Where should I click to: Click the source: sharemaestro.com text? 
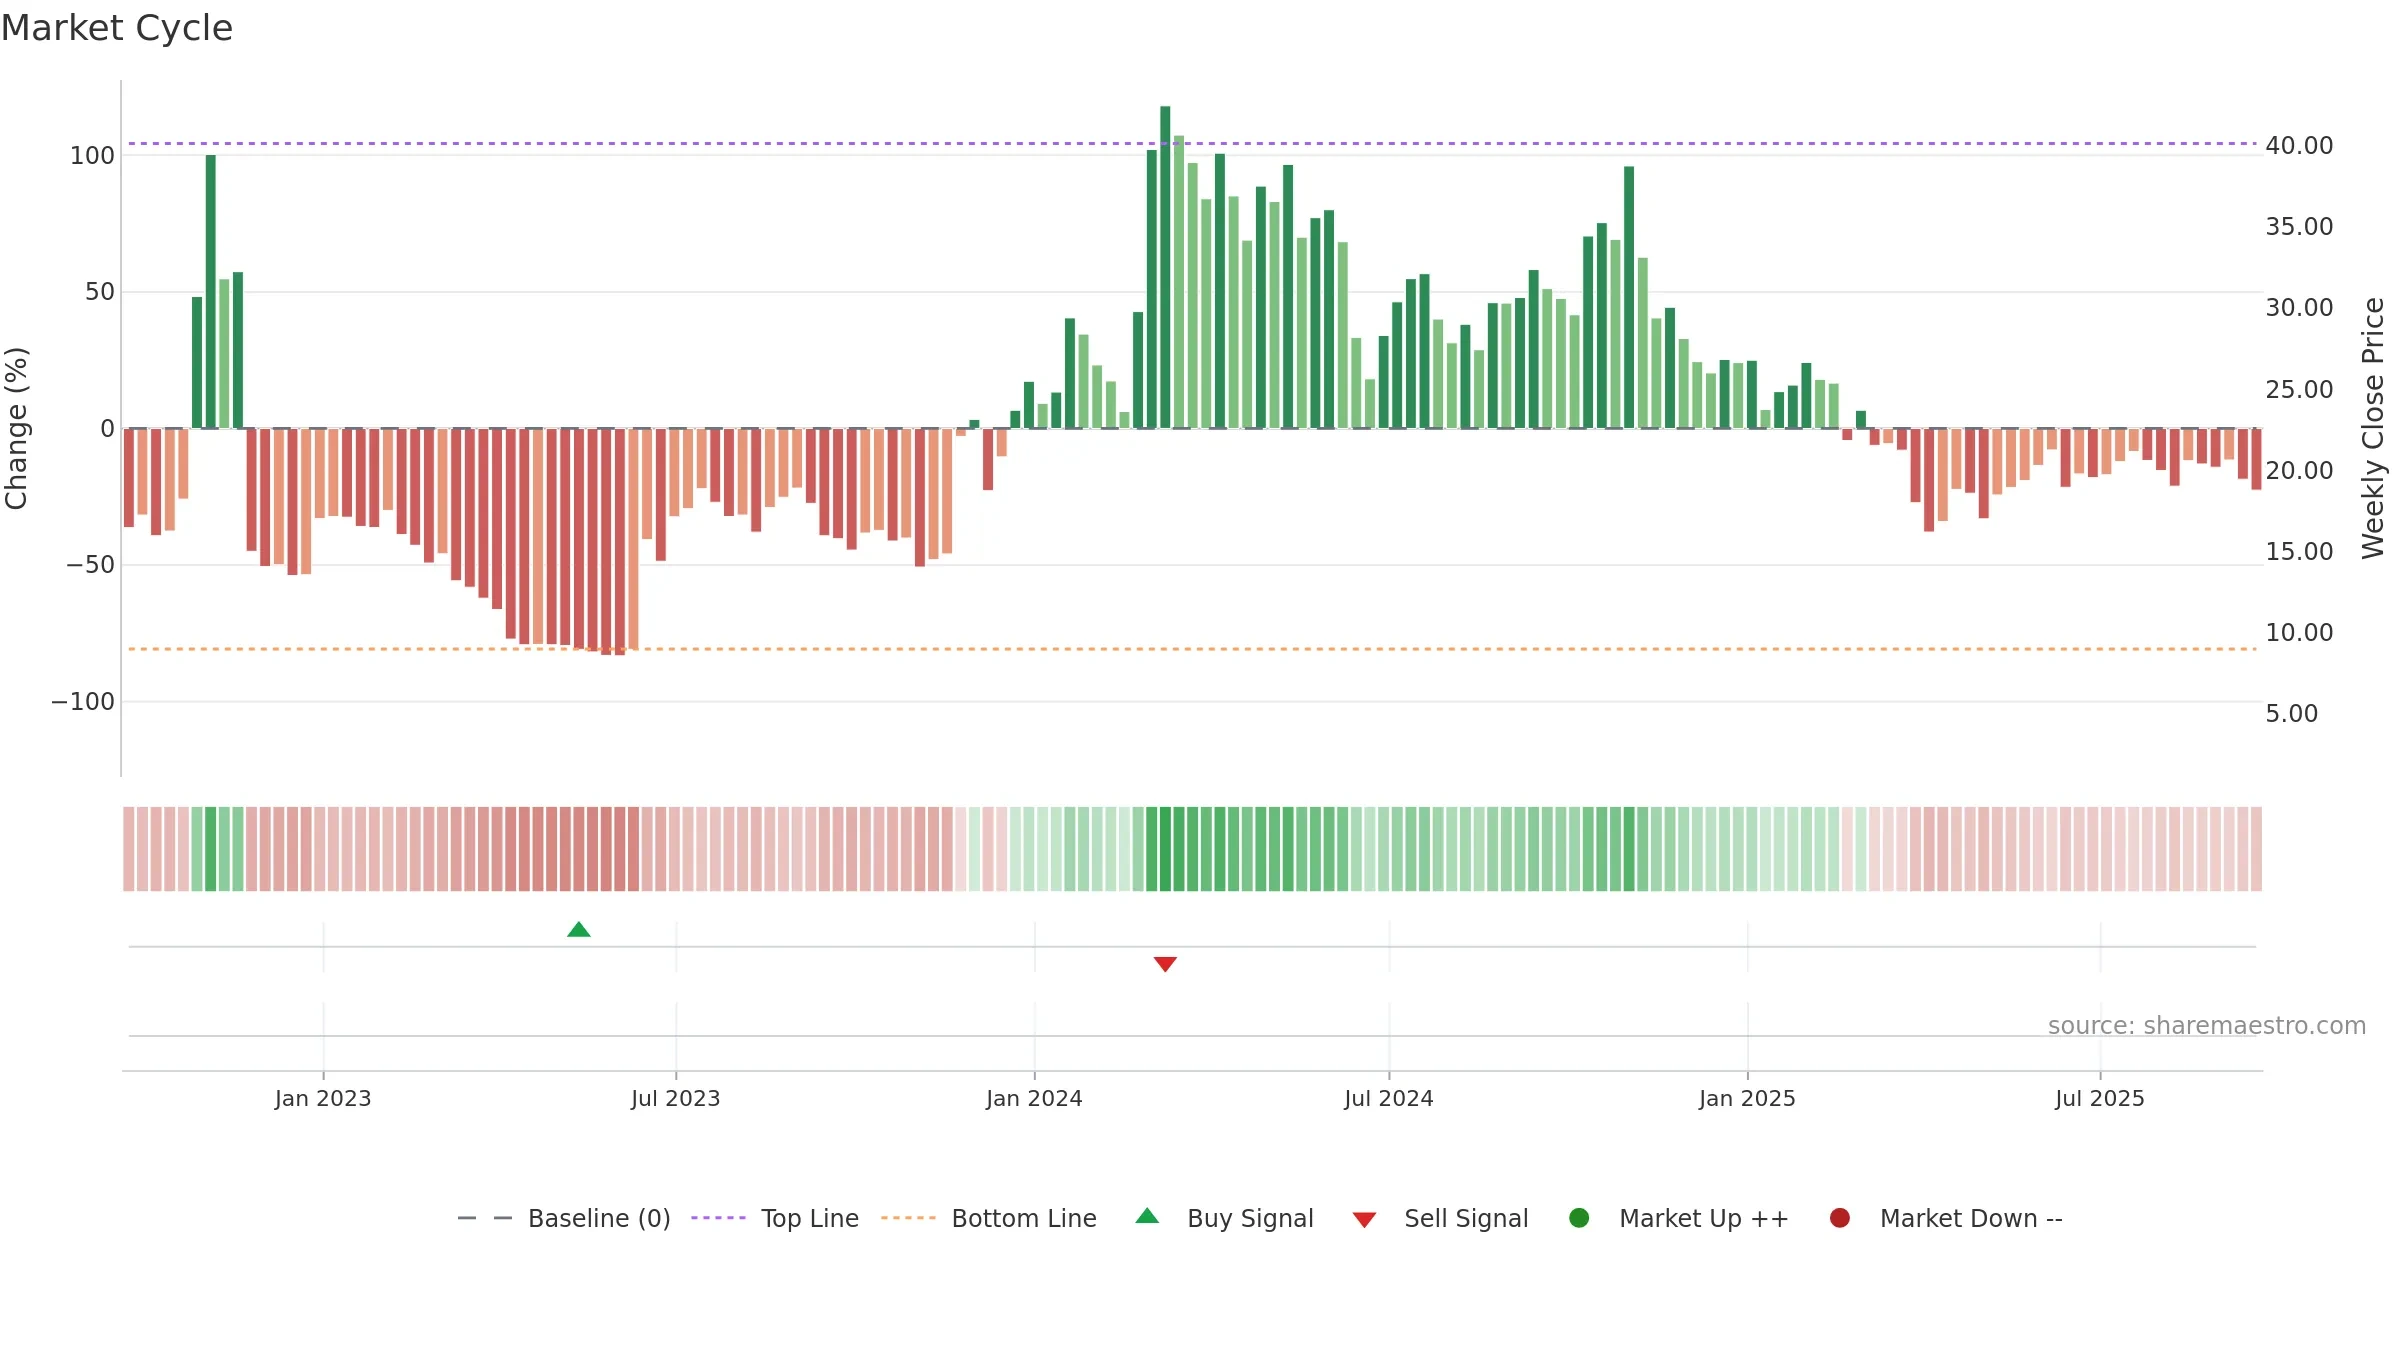click(x=2207, y=1026)
